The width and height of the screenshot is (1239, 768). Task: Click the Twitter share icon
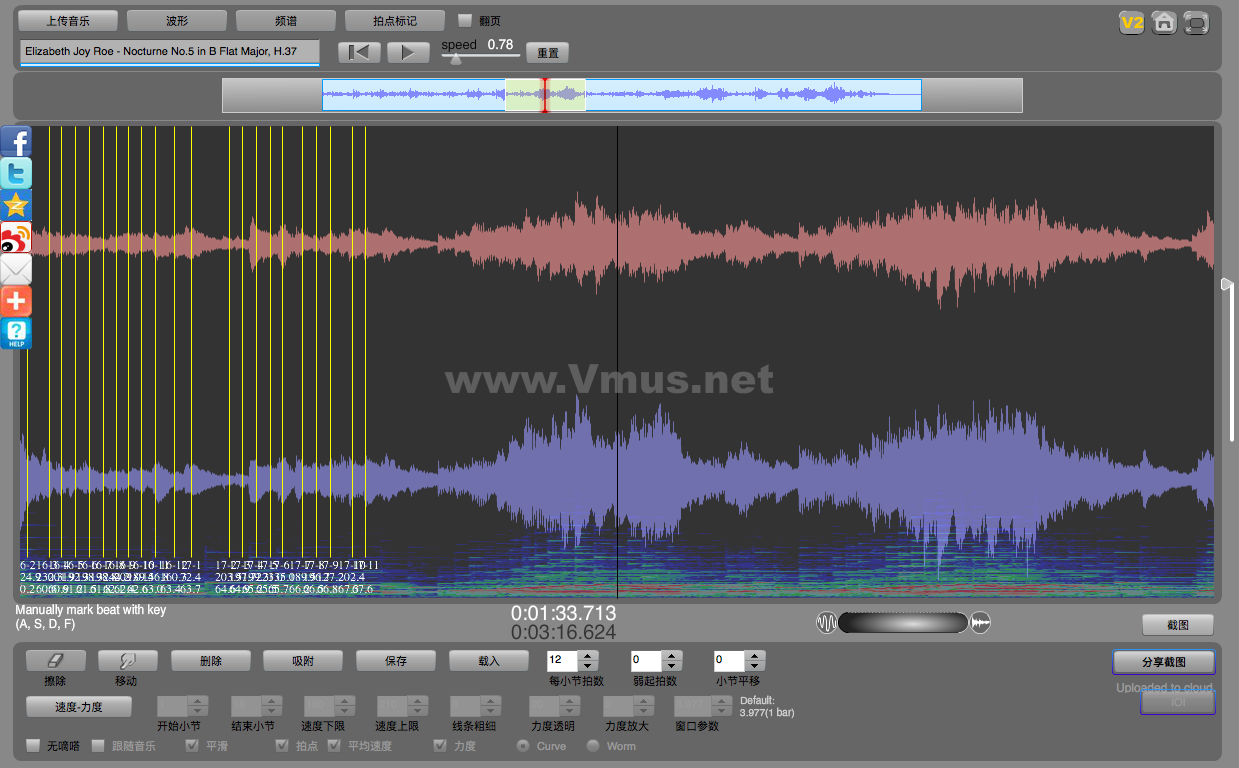(16, 173)
